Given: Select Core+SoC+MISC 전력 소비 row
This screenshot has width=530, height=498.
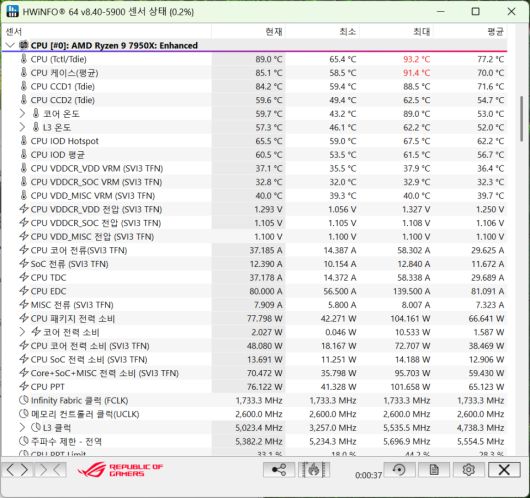Looking at the screenshot, I should pos(255,373).
